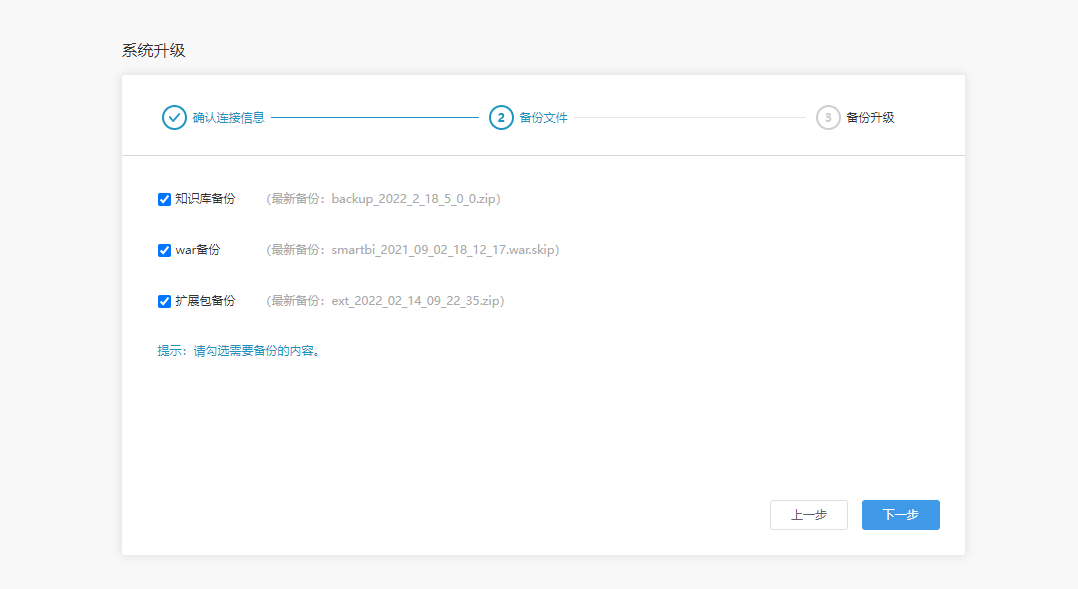The height and width of the screenshot is (589, 1078).
Task: Select the 确认连接信息 step label
Action: click(228, 118)
